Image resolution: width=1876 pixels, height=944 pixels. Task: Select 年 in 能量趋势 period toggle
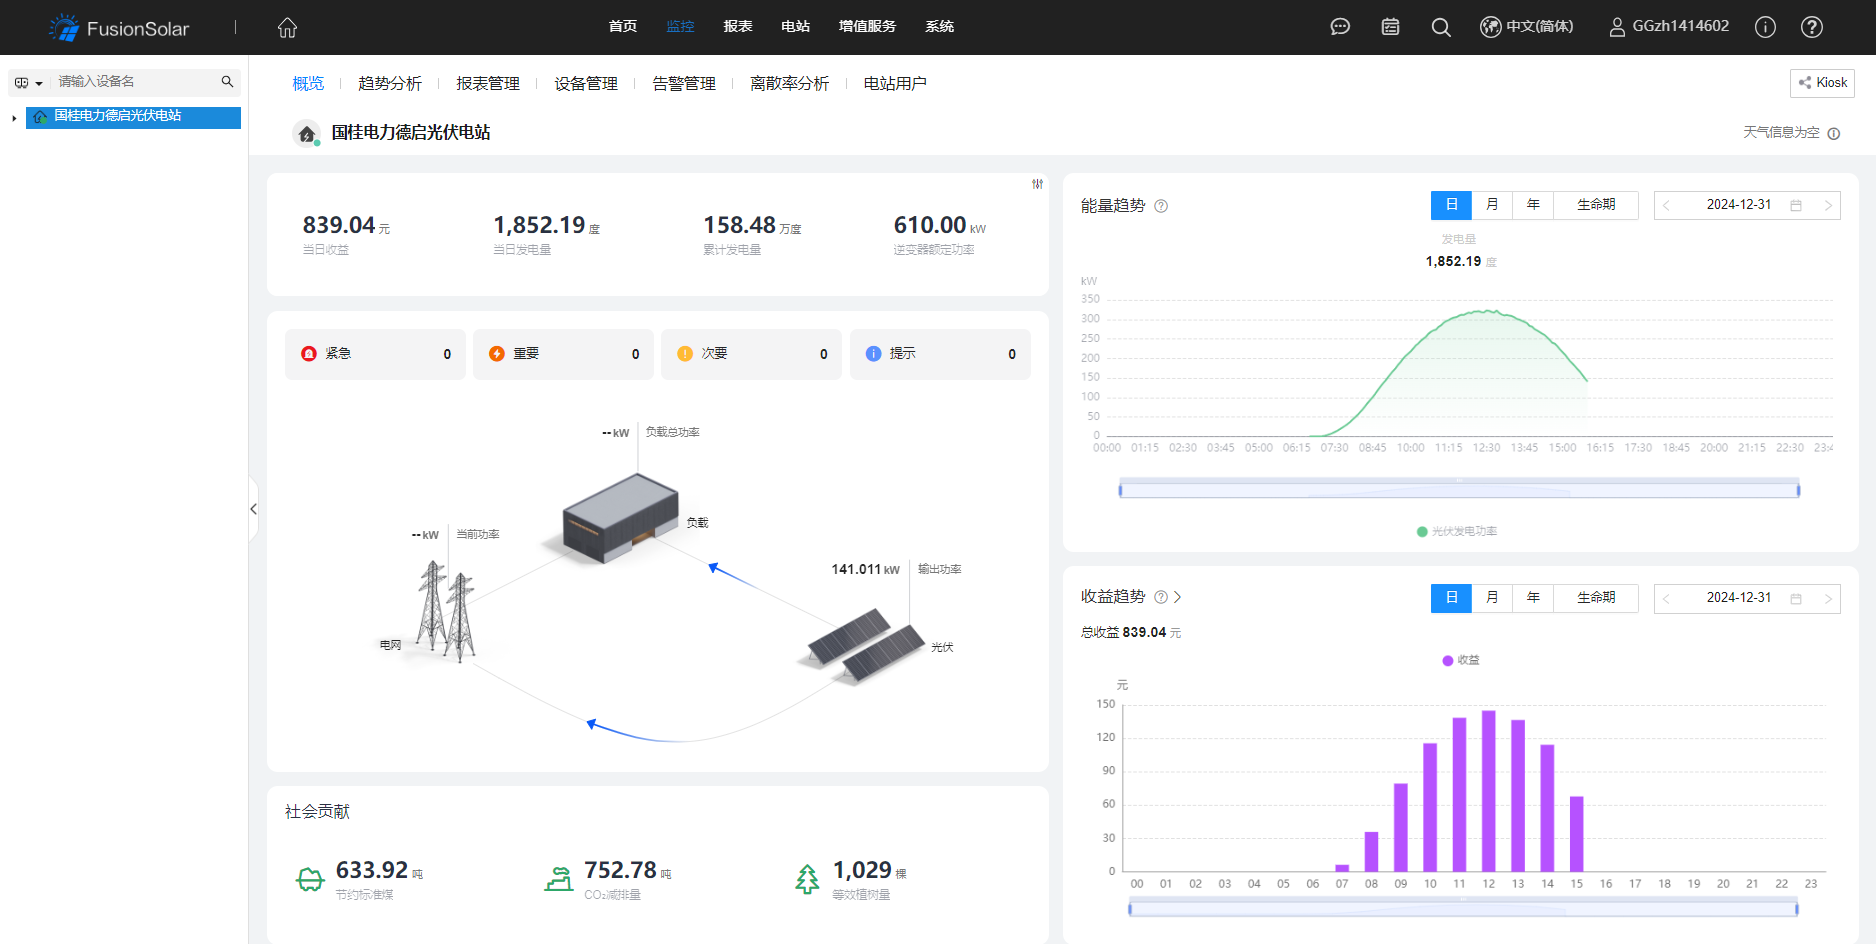1533,205
